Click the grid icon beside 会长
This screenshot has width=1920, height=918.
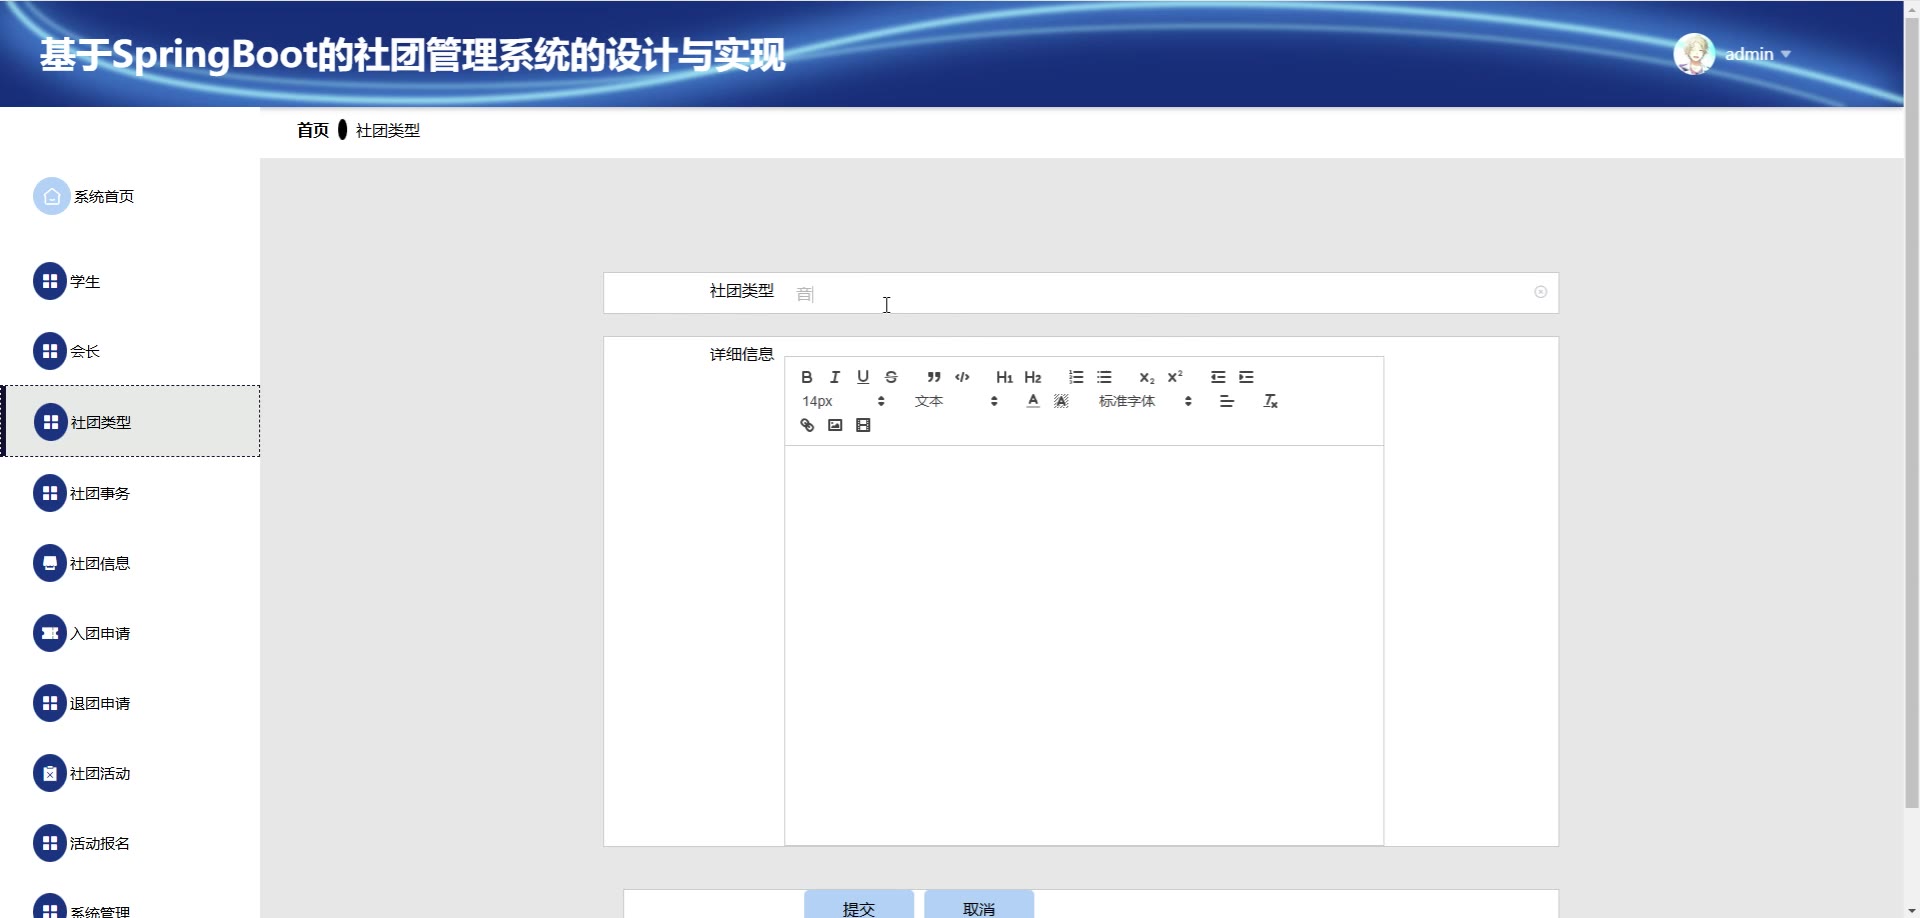click(x=50, y=351)
